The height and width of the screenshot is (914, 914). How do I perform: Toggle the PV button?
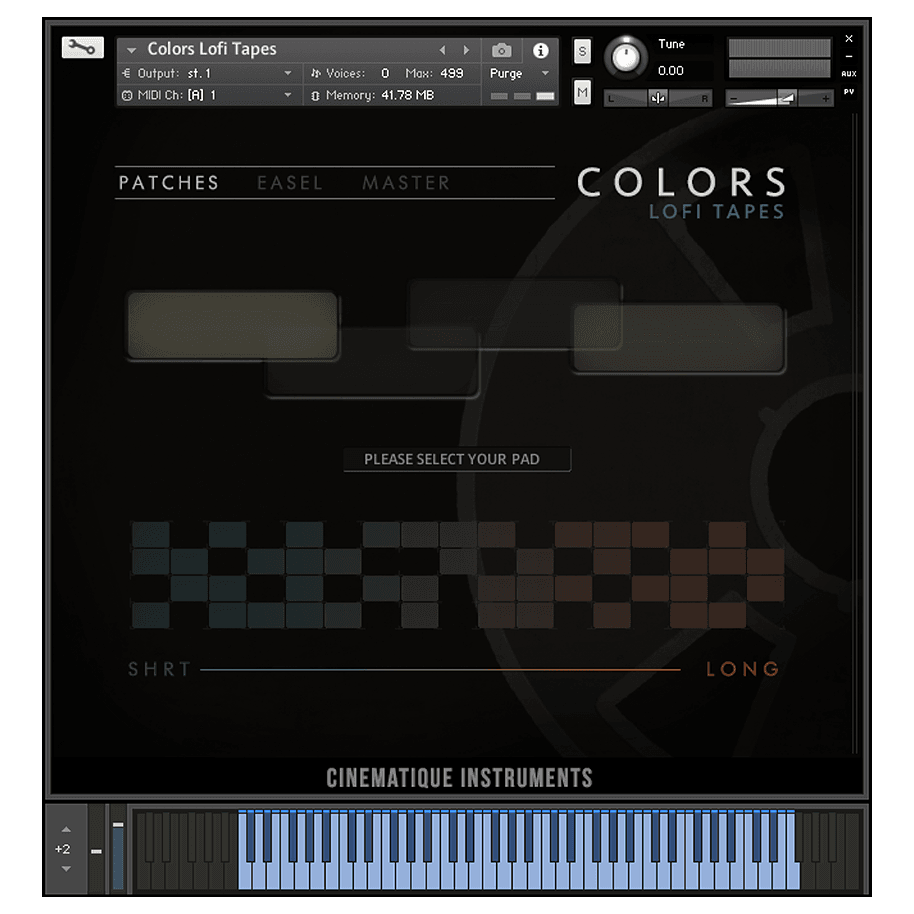click(849, 92)
